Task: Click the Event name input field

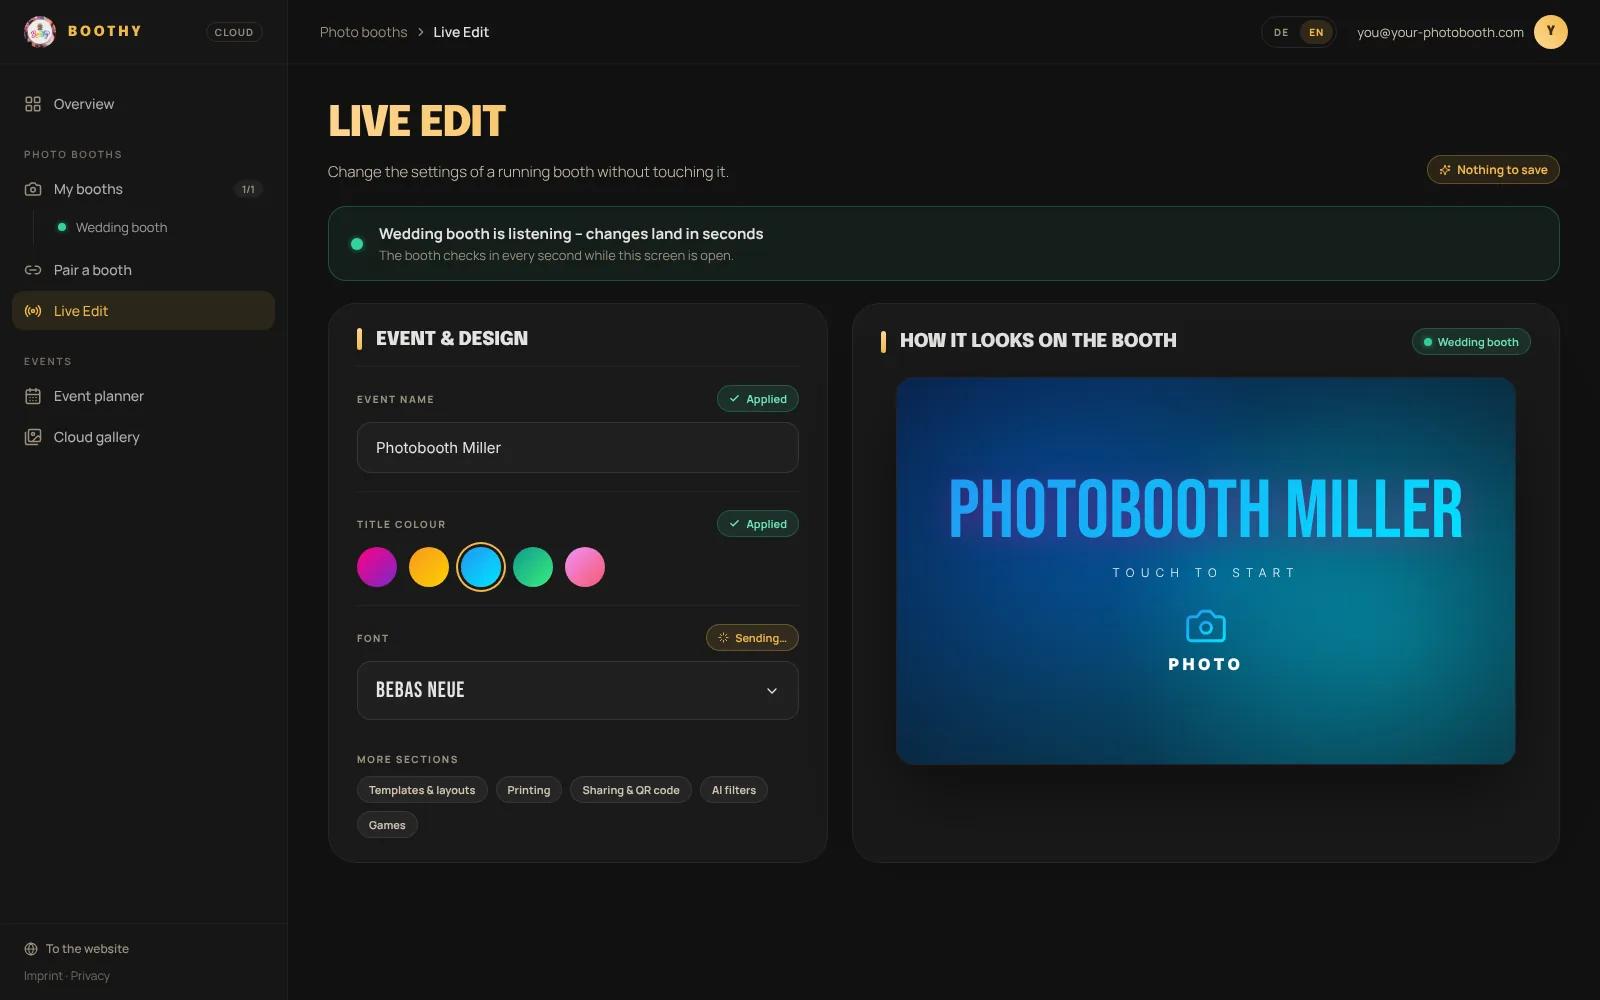Action: [578, 447]
